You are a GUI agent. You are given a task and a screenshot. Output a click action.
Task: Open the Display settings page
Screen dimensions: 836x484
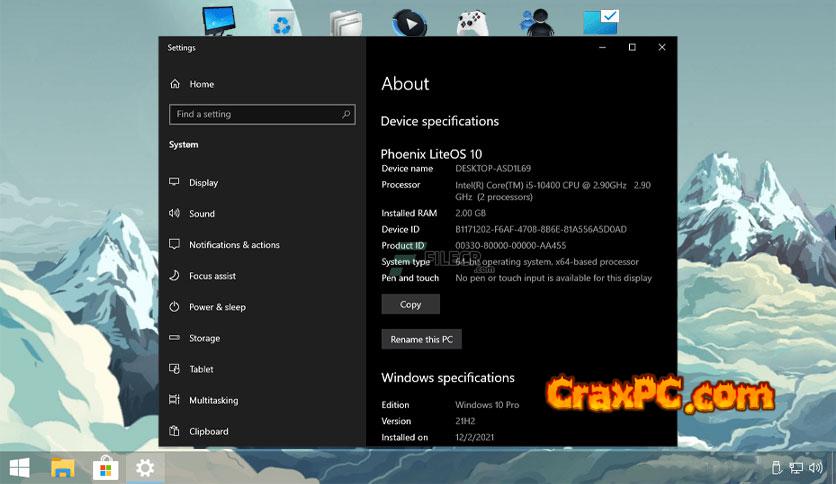(x=203, y=183)
